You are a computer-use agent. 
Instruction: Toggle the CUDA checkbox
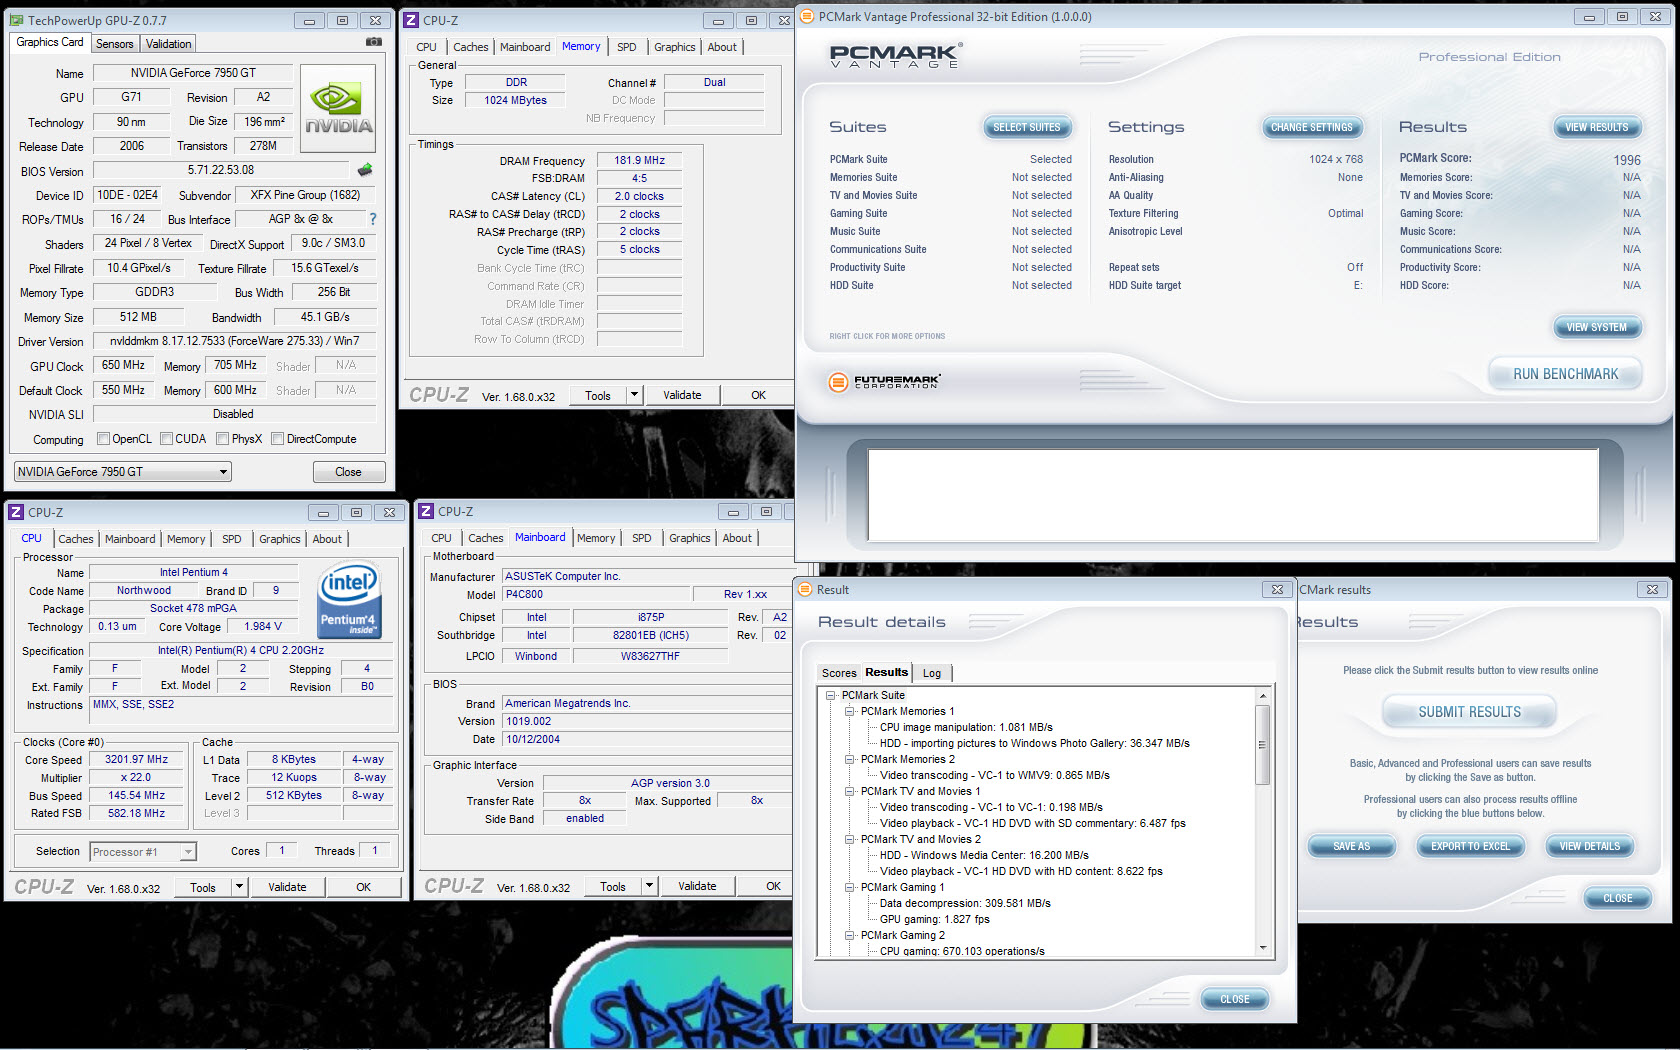pos(167,438)
